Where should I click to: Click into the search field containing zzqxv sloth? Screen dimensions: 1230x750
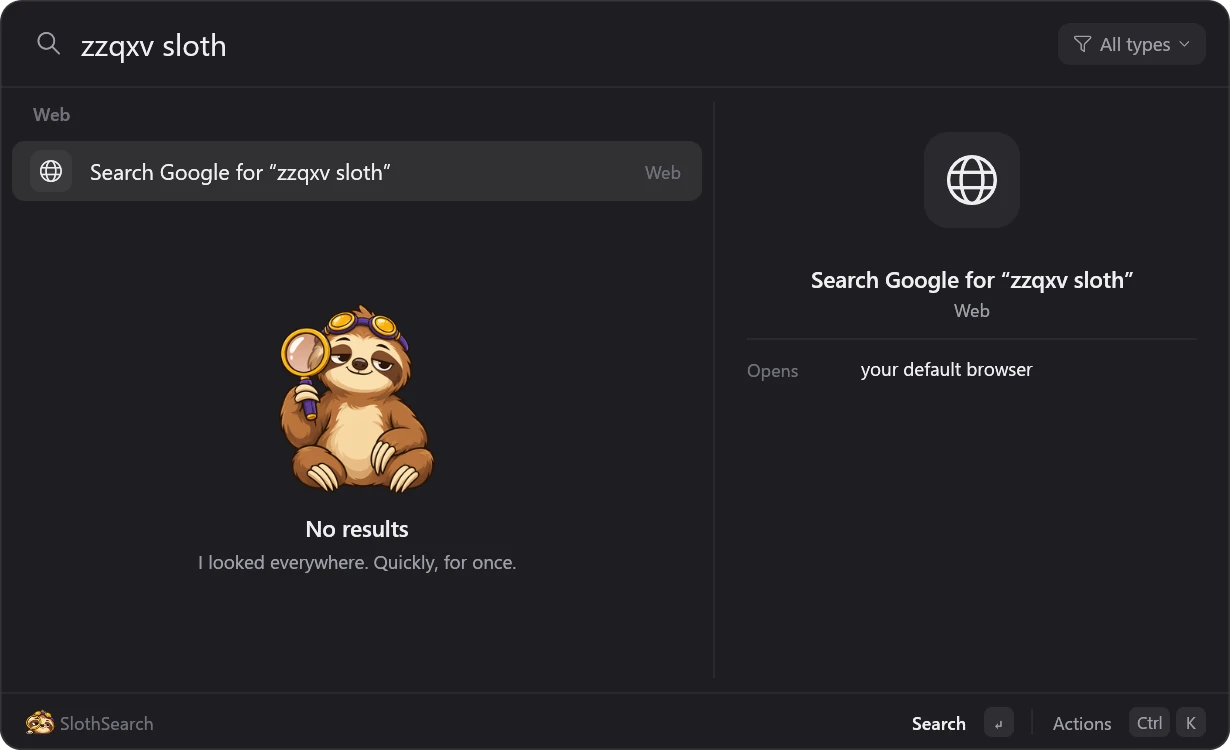click(x=560, y=45)
